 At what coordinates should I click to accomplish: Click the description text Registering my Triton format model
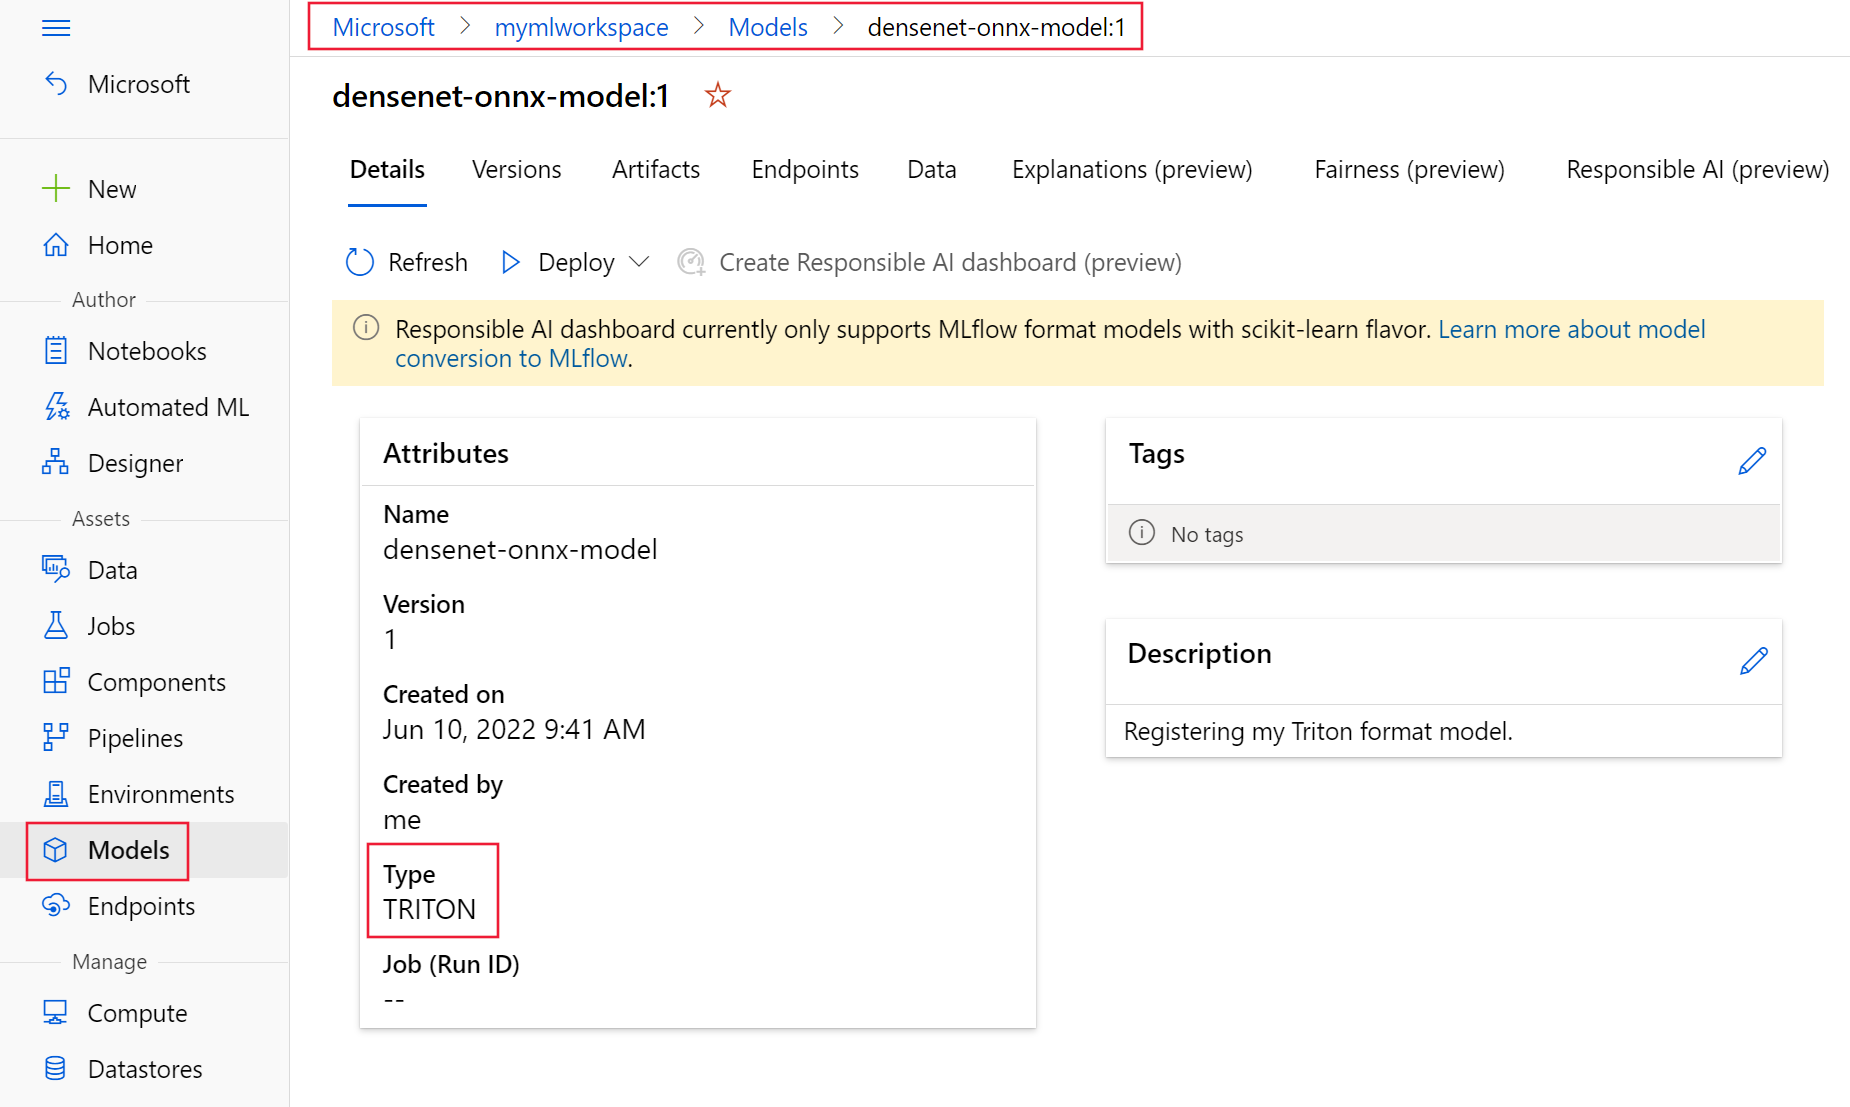(1318, 731)
